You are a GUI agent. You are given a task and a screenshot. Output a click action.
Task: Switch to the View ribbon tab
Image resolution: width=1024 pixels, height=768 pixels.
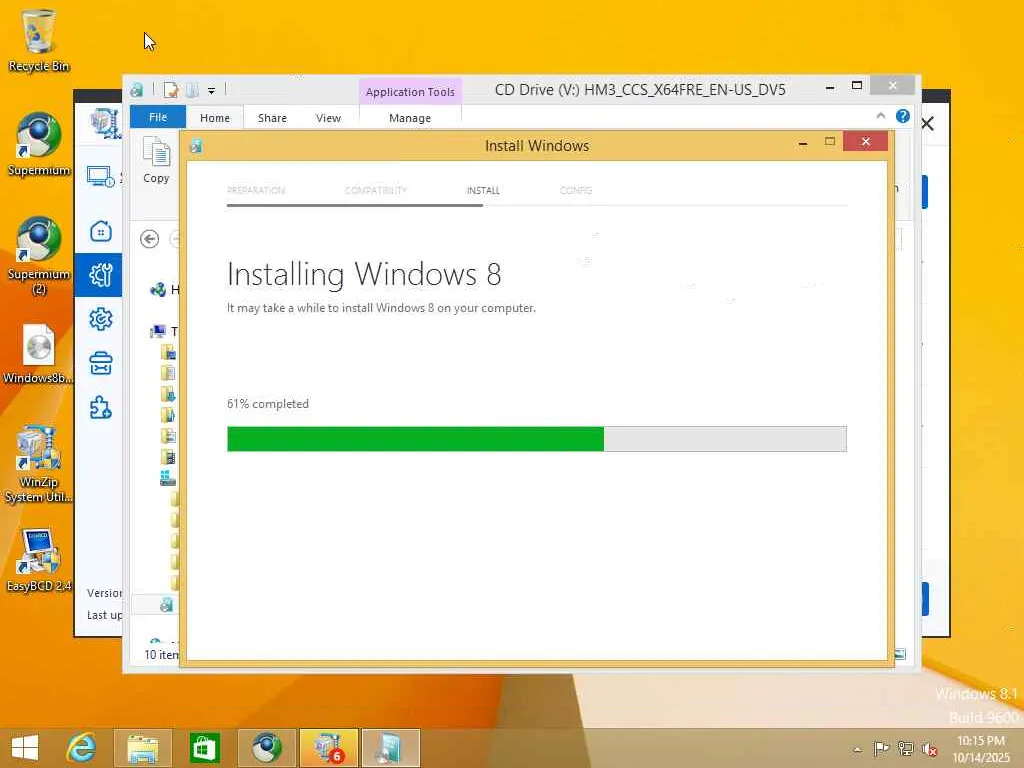(328, 118)
